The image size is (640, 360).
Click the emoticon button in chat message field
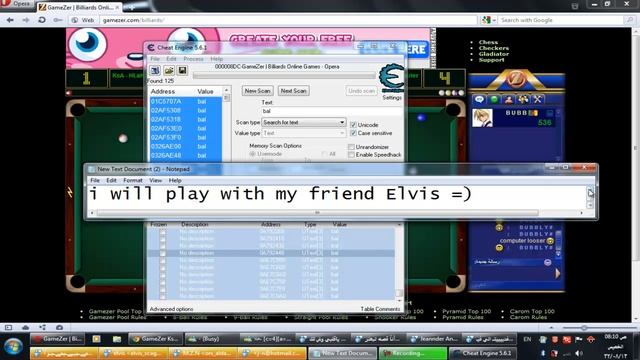(548, 262)
